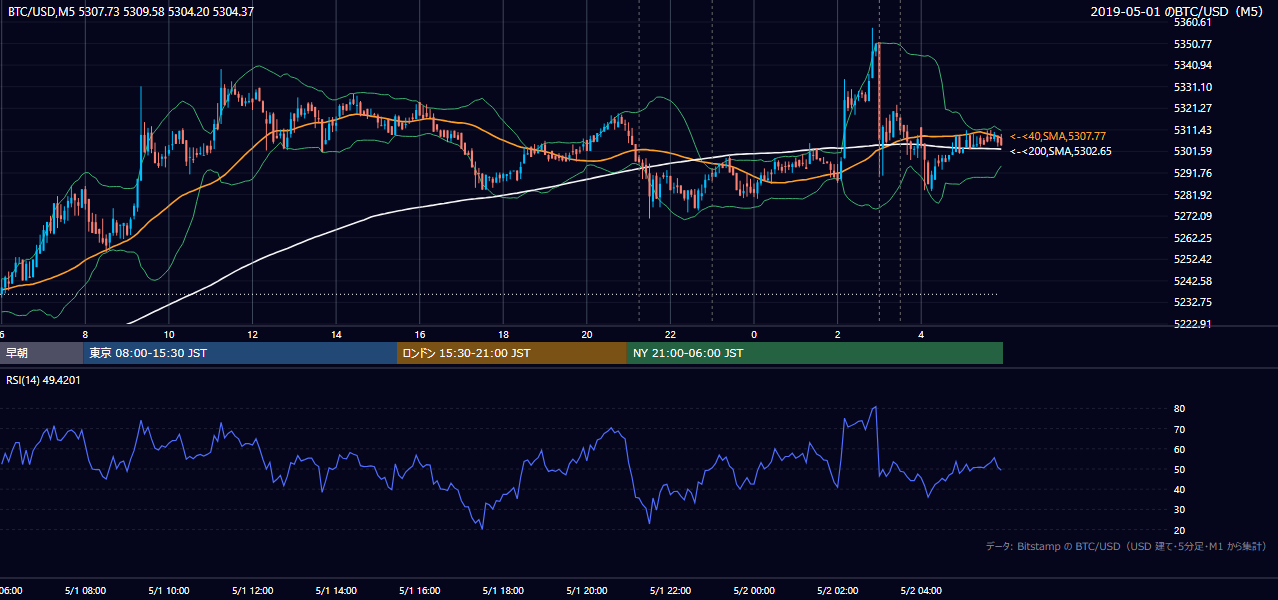Click hour label 22 under price chart
The width and height of the screenshot is (1278, 600).
pos(671,334)
